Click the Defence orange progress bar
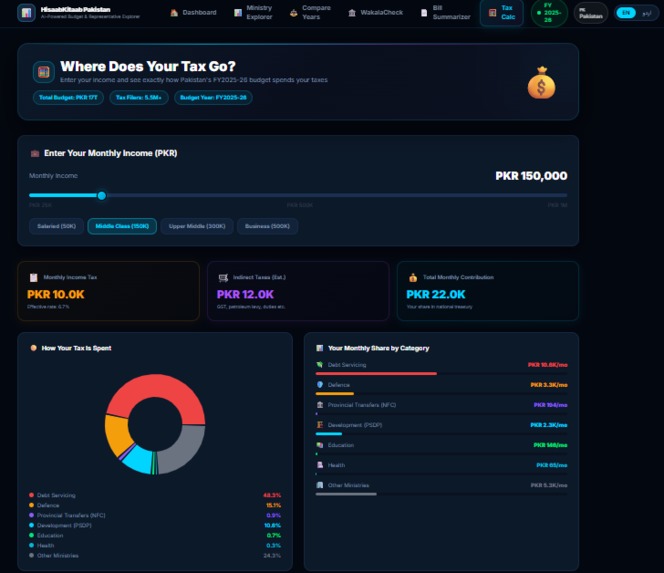664x573 pixels. [x=335, y=393]
